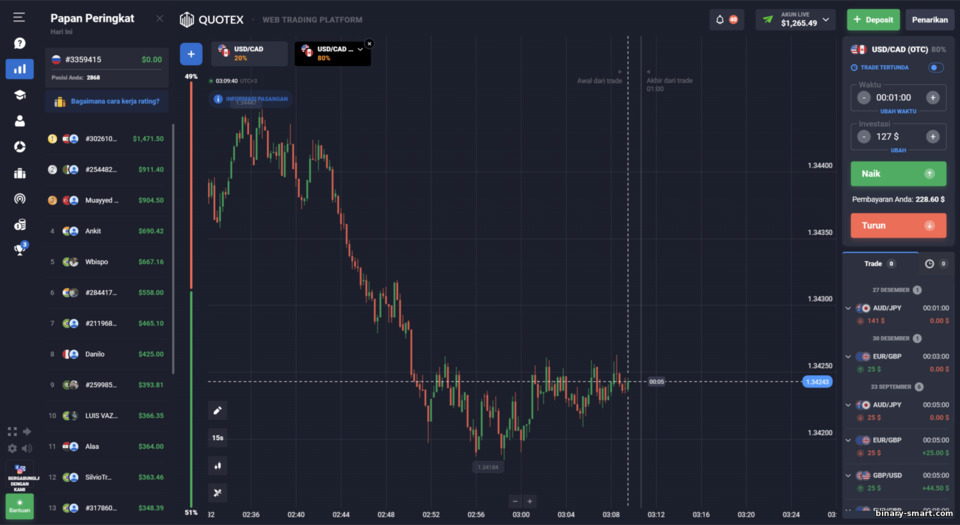Show Informasi Pasangan pair info

point(251,99)
